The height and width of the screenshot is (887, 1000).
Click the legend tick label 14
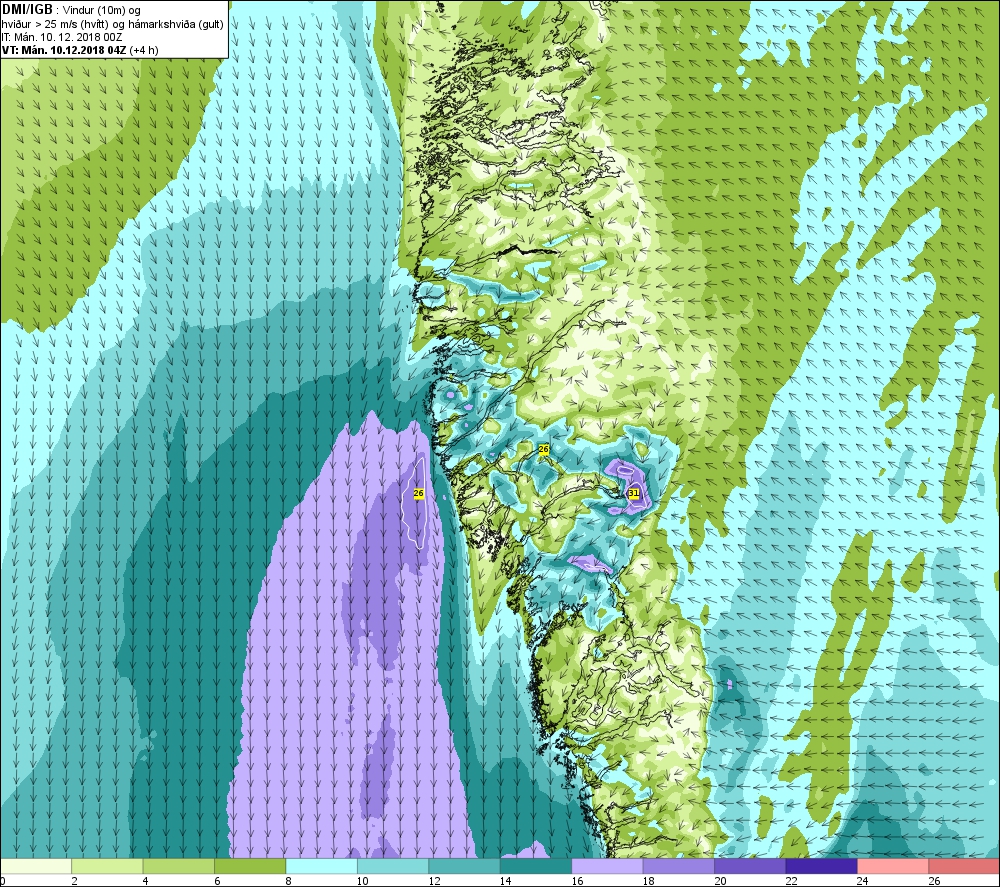[x=505, y=881]
